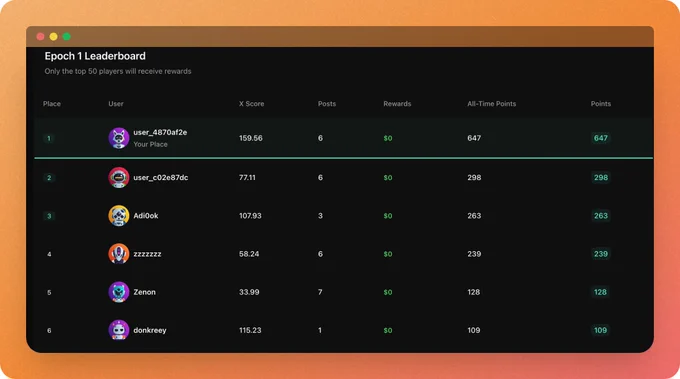
Task: Click the red close window button
Action: pos(40,36)
